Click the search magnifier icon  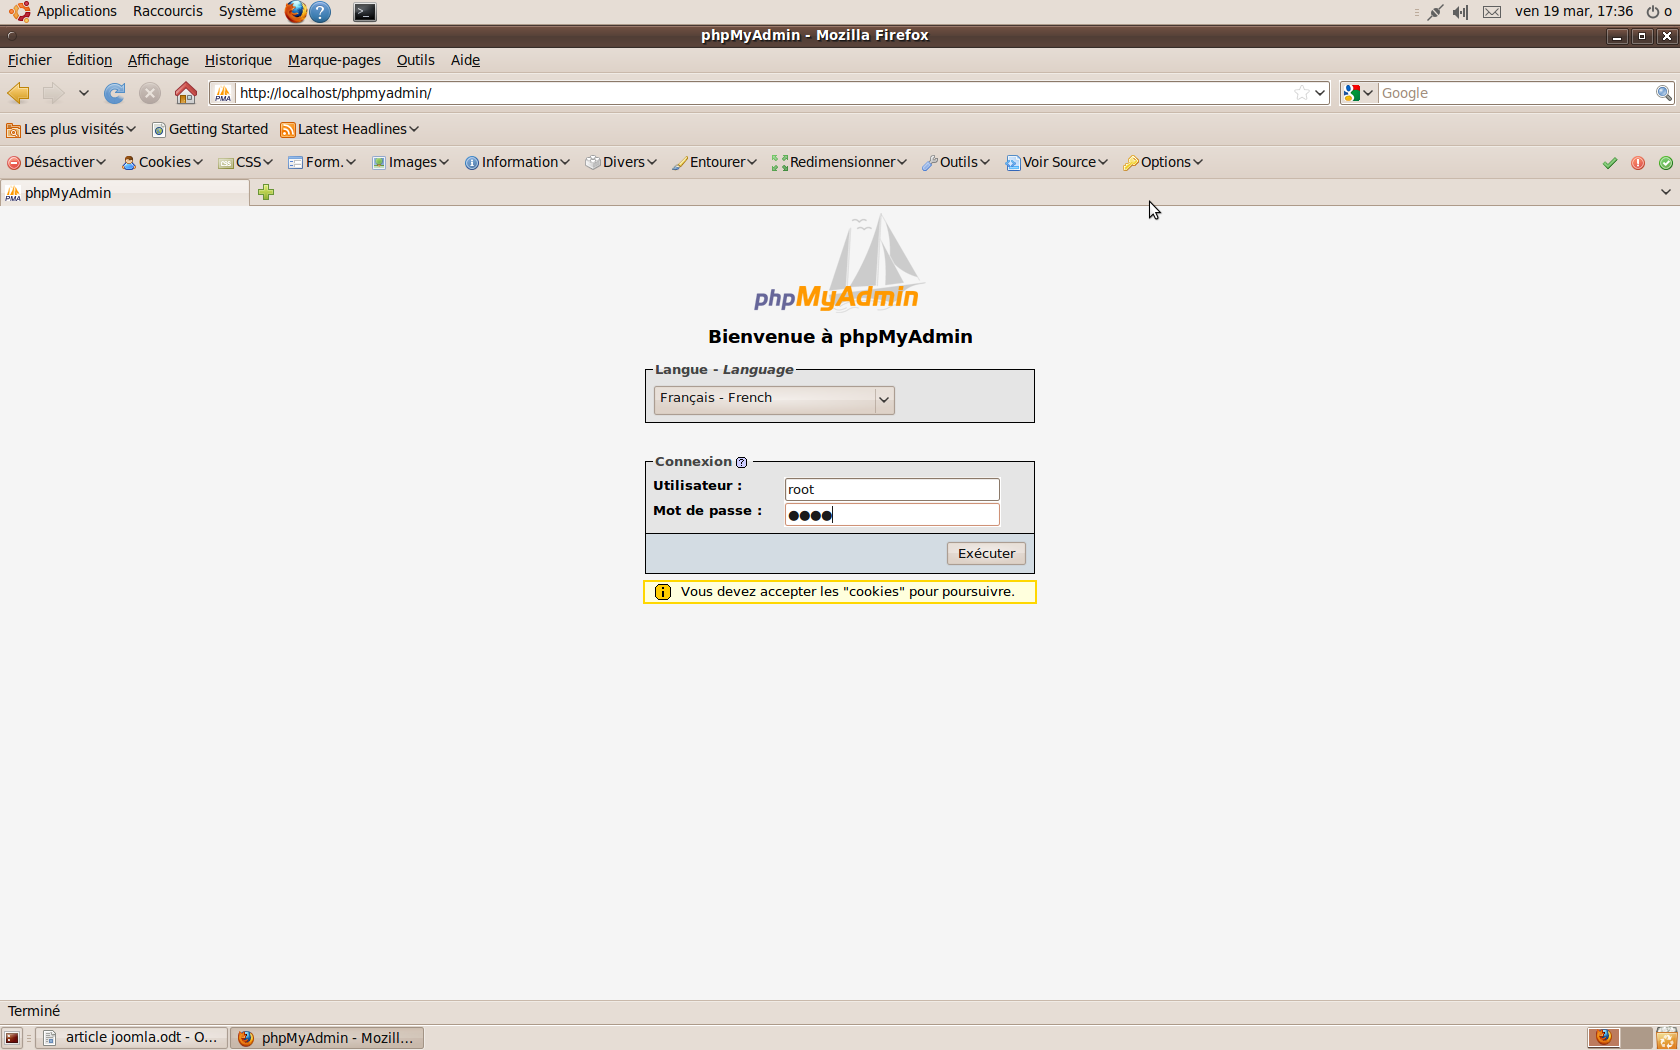coord(1663,93)
